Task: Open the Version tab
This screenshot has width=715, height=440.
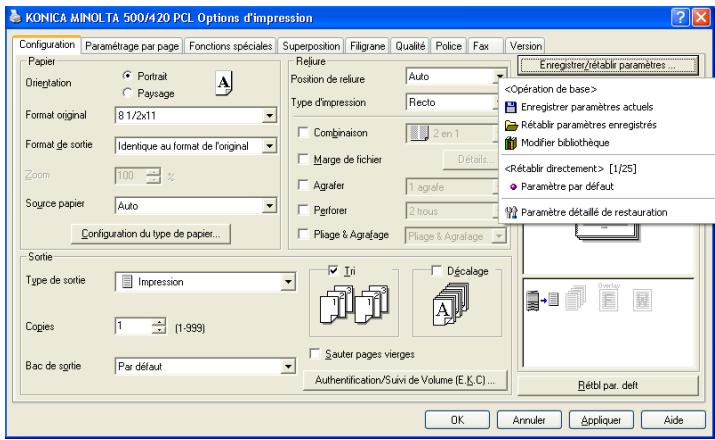Action: pos(526,47)
